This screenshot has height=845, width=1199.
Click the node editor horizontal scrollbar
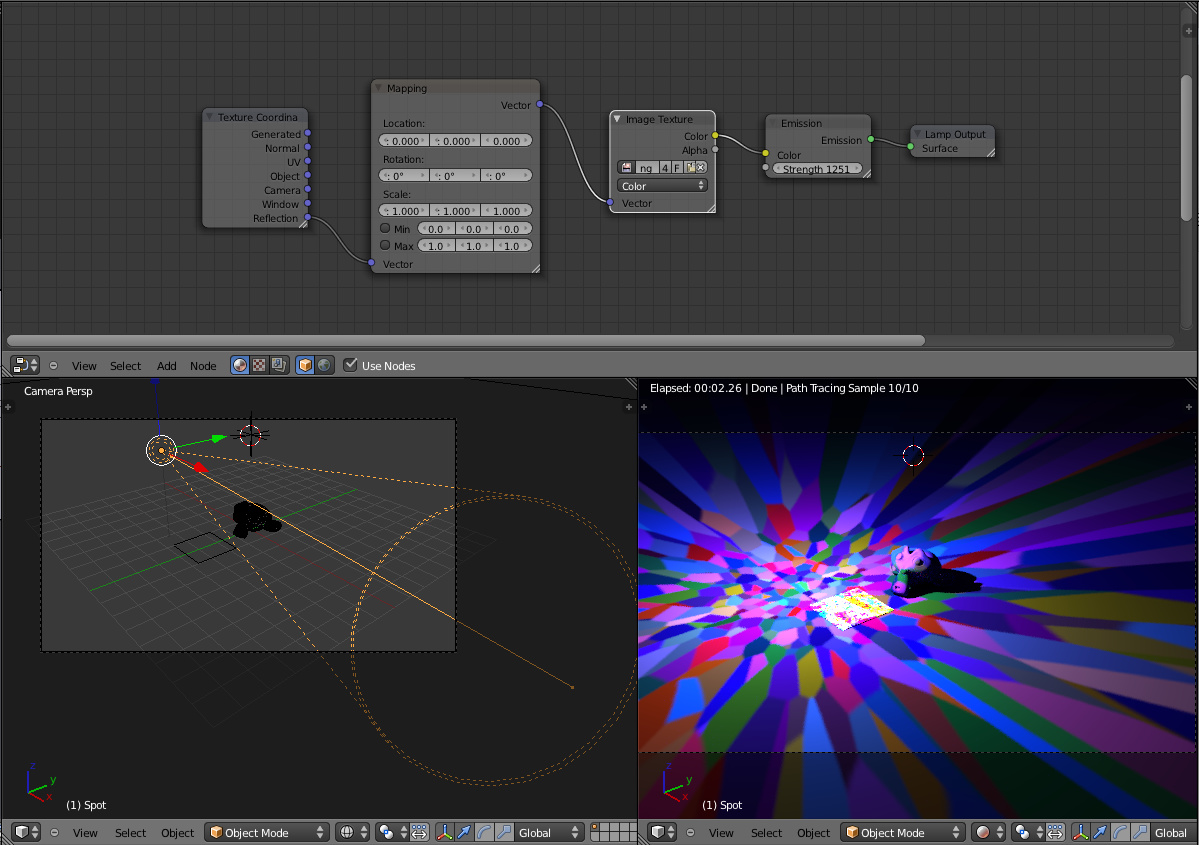tap(466, 340)
